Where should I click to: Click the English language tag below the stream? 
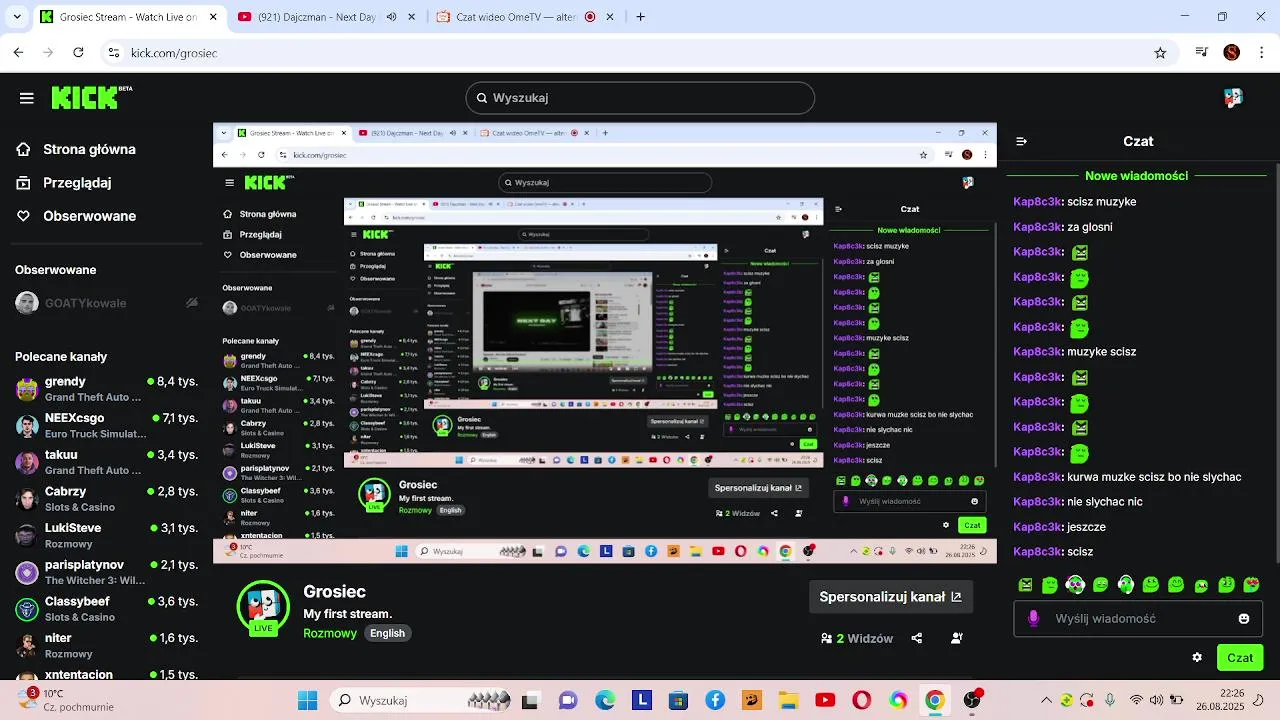(387, 633)
